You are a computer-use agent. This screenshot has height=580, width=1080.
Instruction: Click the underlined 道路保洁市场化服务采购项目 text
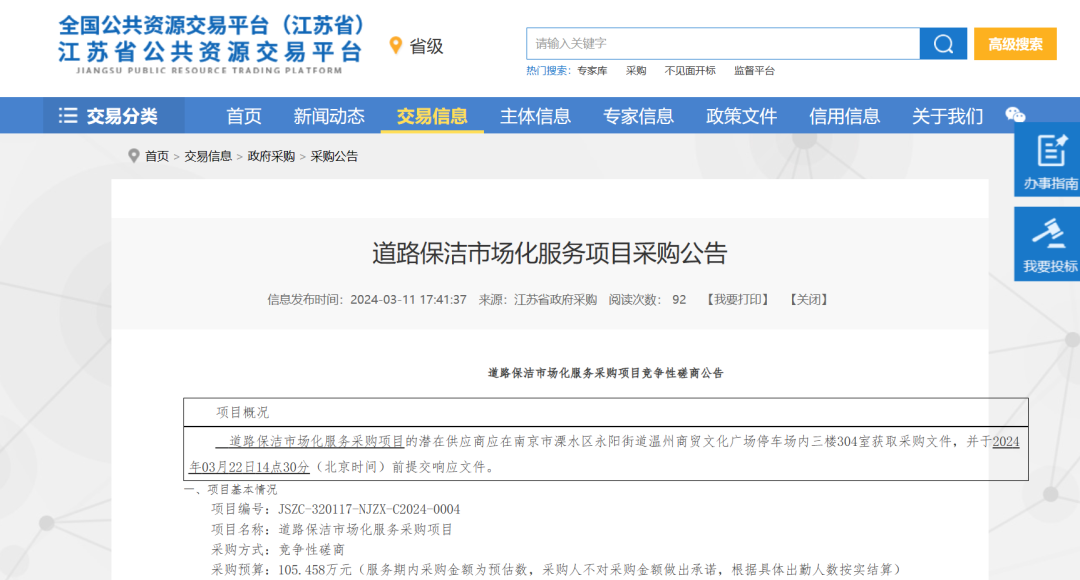click(316, 442)
